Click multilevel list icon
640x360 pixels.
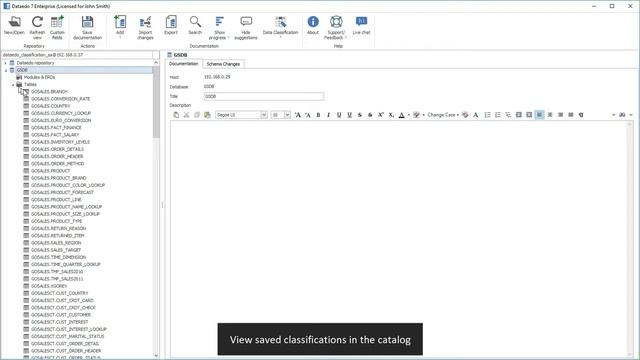[508, 115]
